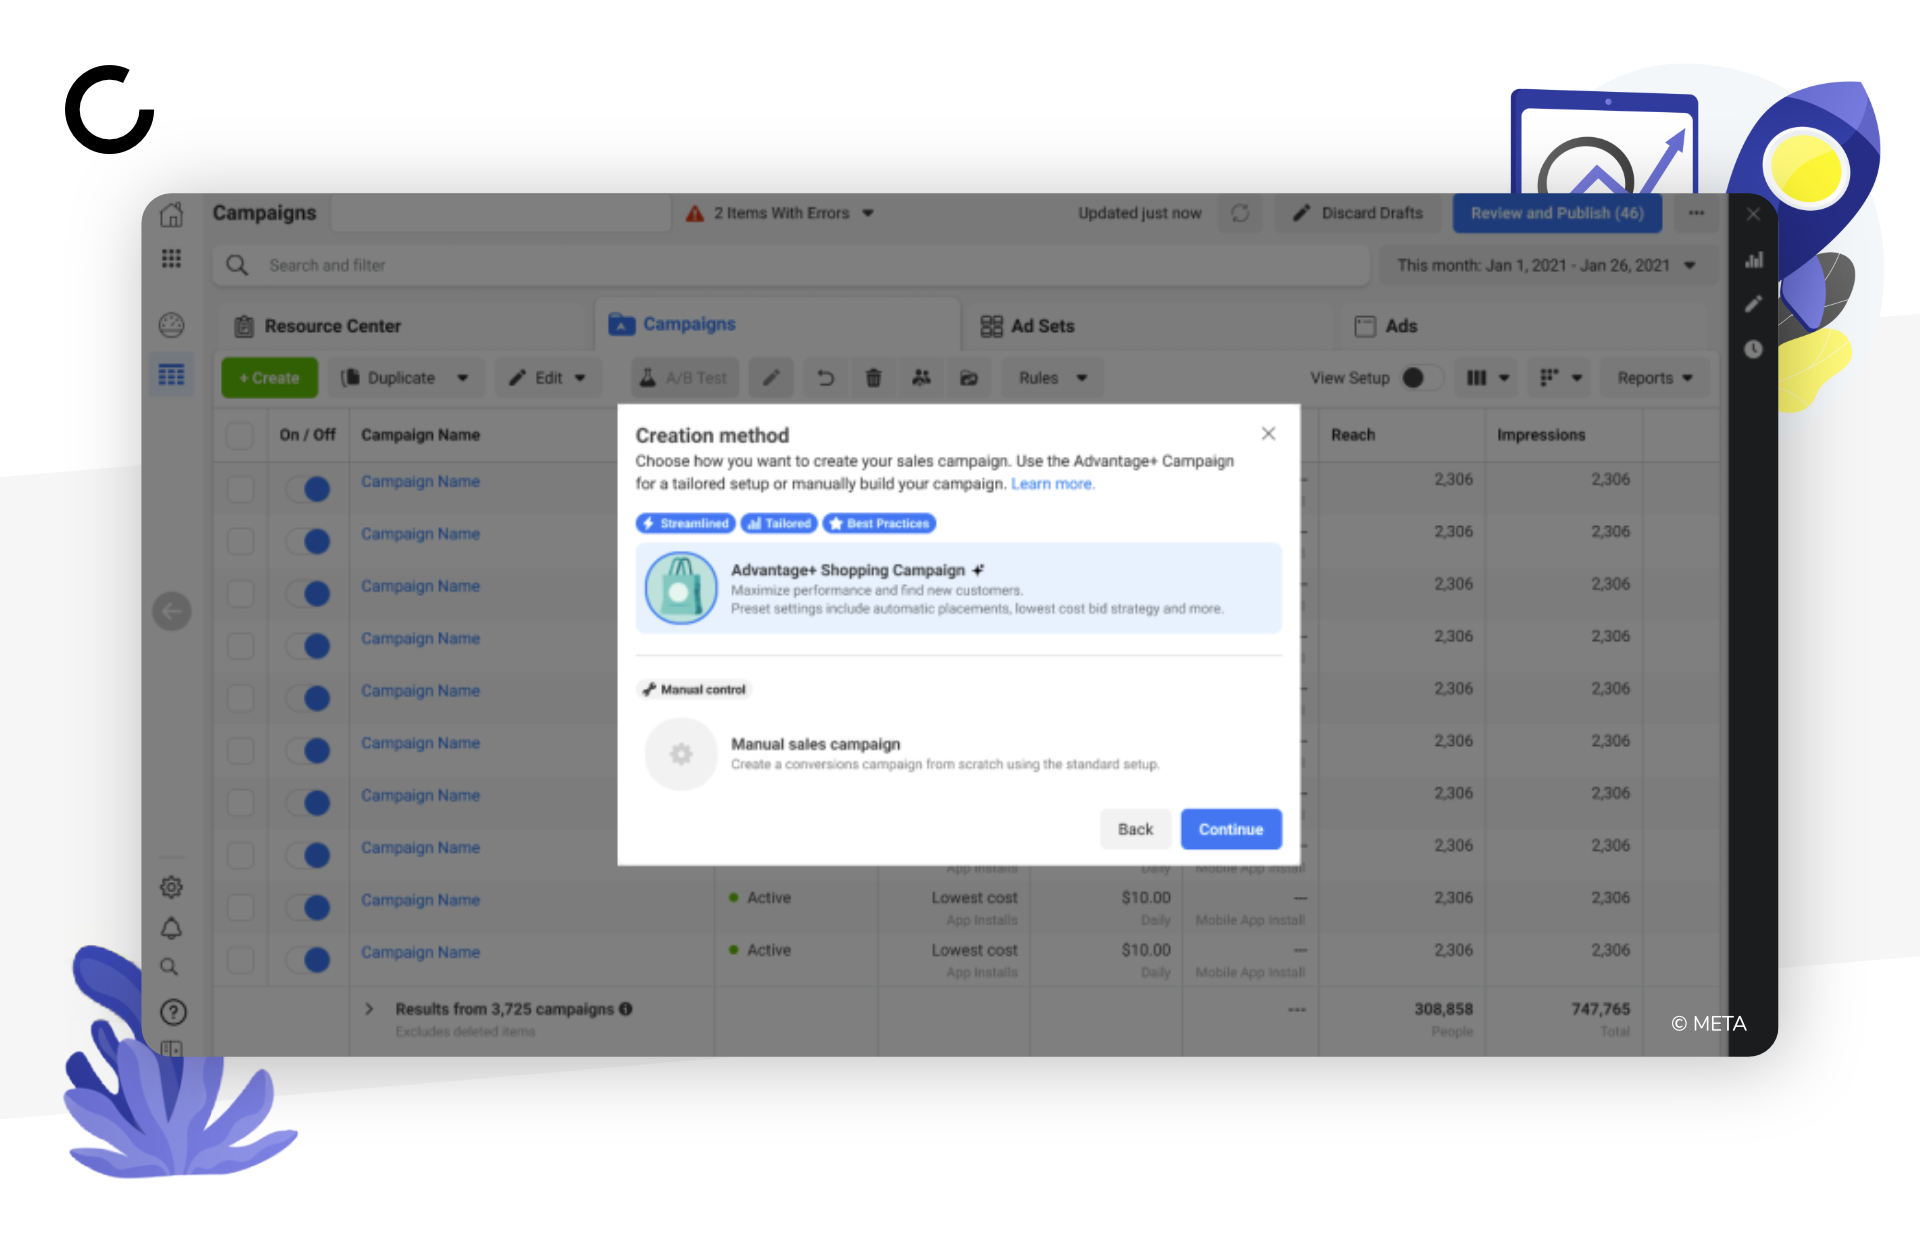Click the Duplicate button
The height and width of the screenshot is (1250, 1920).
pyautogui.click(x=390, y=378)
